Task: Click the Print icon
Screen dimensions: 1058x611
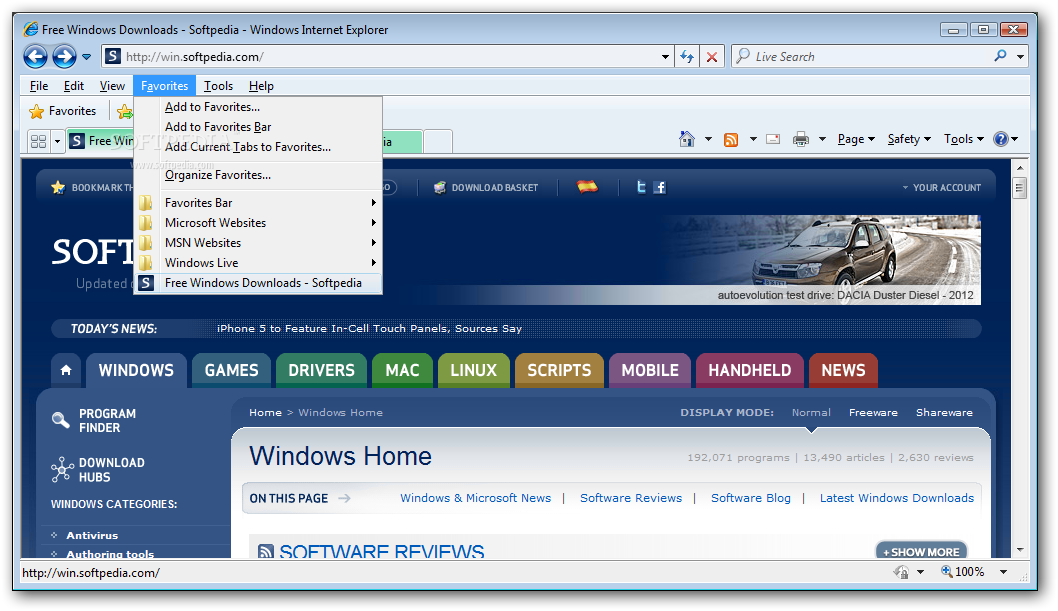Action: pos(801,139)
